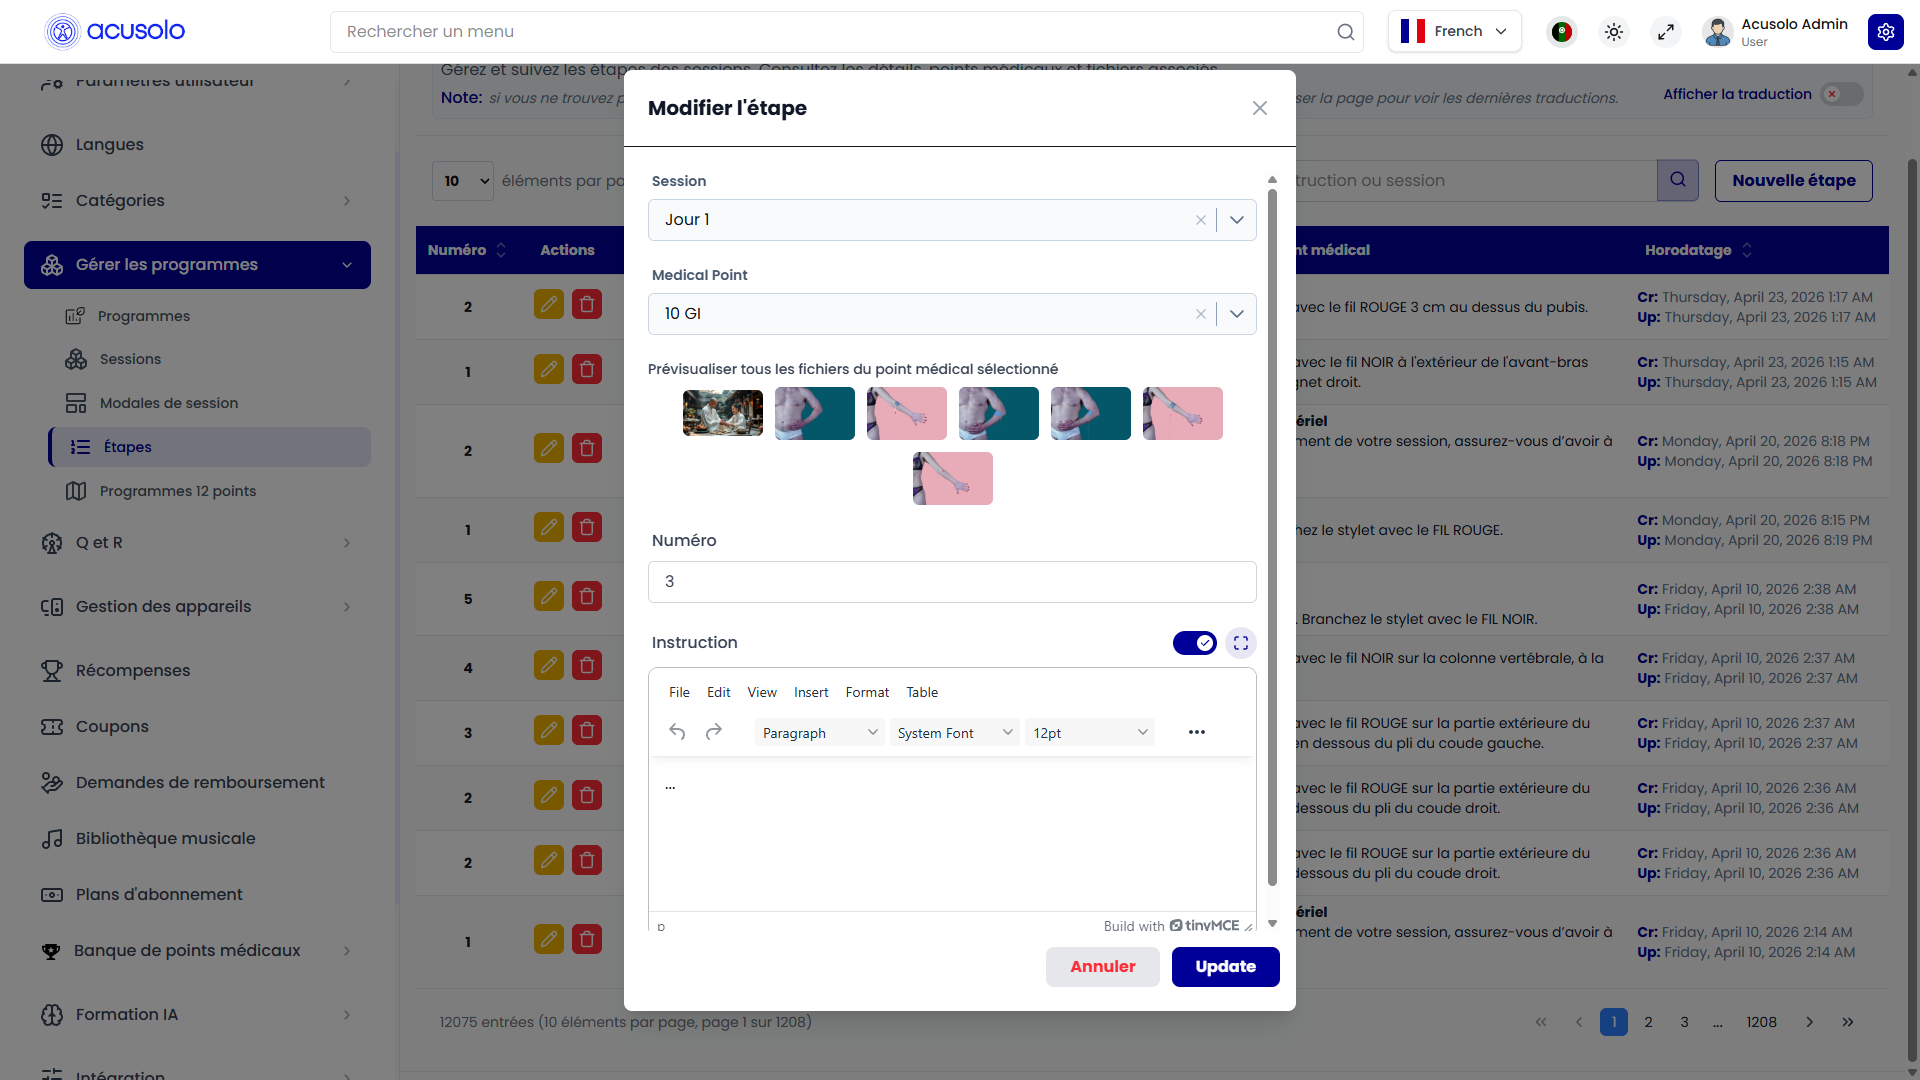Click the Annuler button
The image size is (1920, 1080).
tap(1102, 967)
